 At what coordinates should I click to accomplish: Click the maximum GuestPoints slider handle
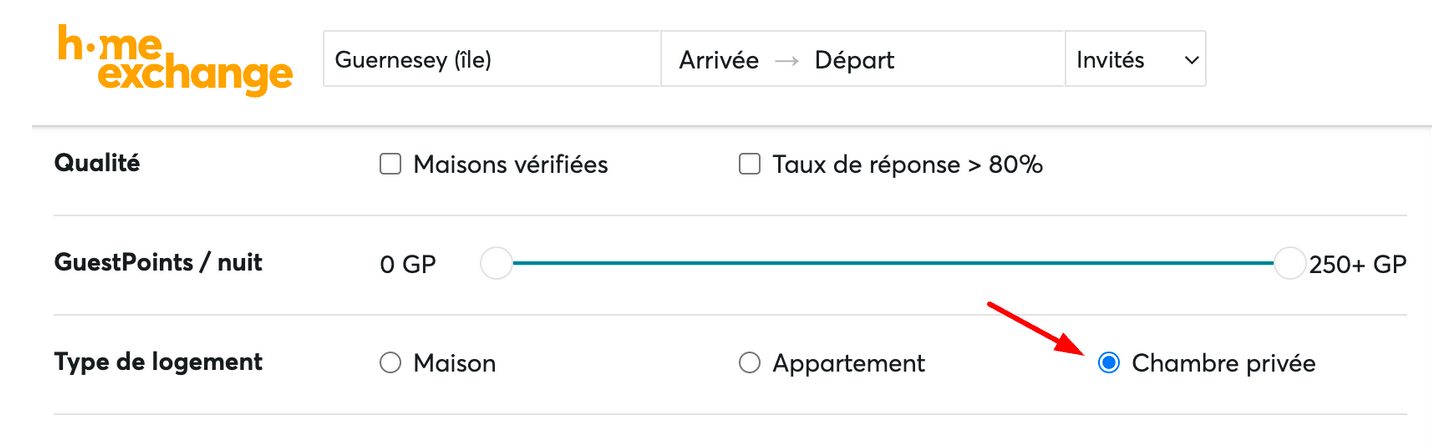pos(1290,264)
